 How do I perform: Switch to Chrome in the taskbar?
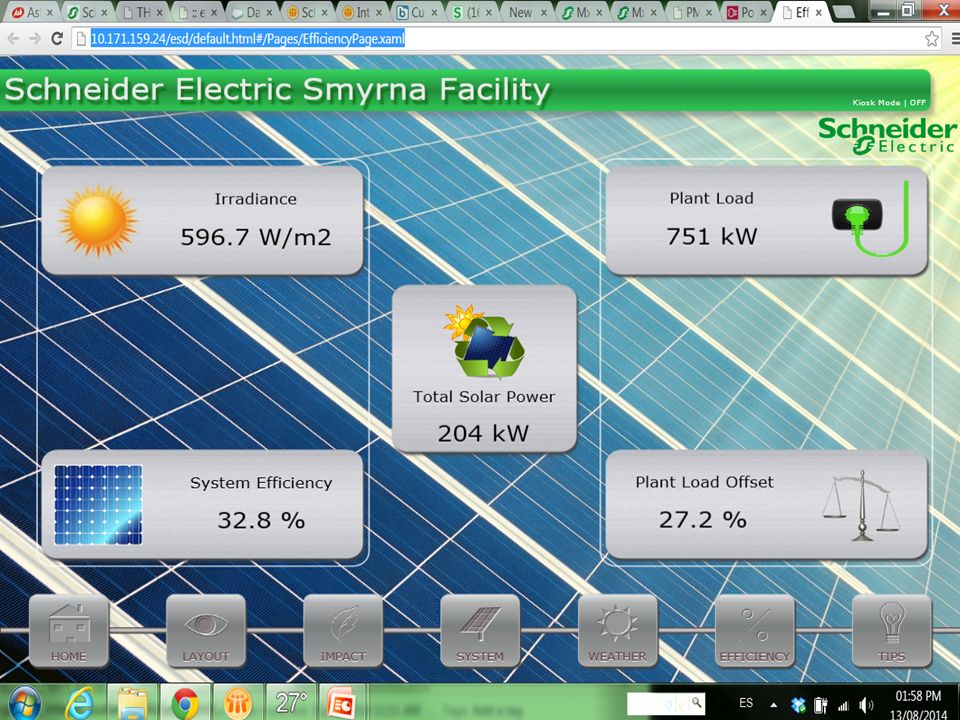[x=185, y=703]
